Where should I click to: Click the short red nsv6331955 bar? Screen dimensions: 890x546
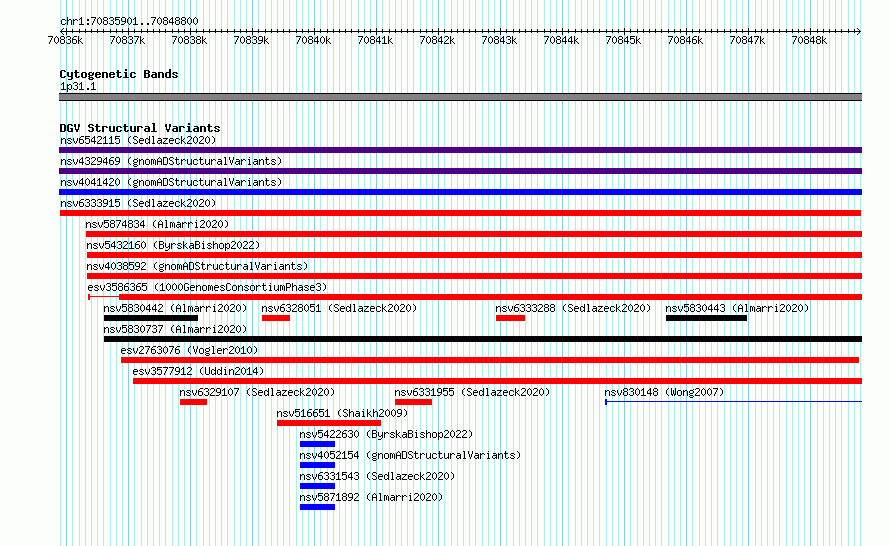click(413, 402)
